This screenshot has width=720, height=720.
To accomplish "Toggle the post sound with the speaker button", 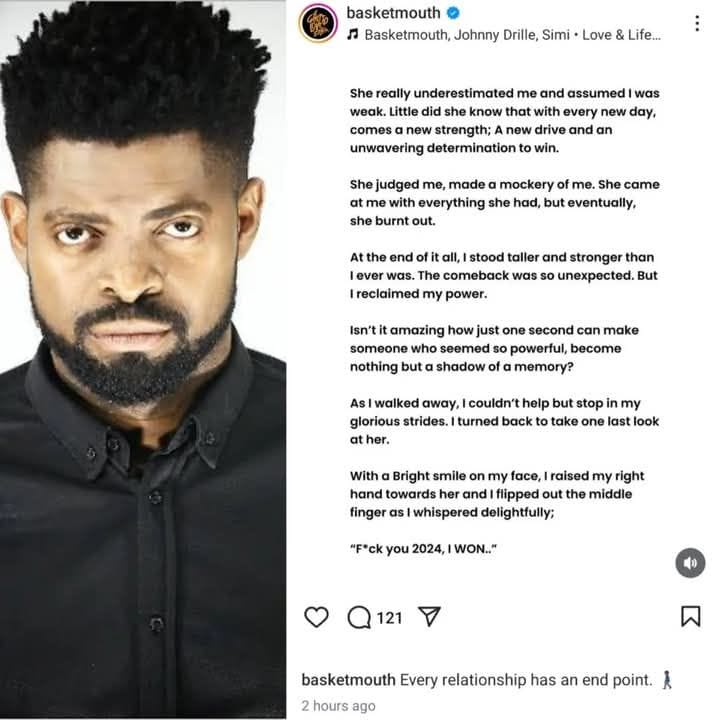I will [x=690, y=562].
